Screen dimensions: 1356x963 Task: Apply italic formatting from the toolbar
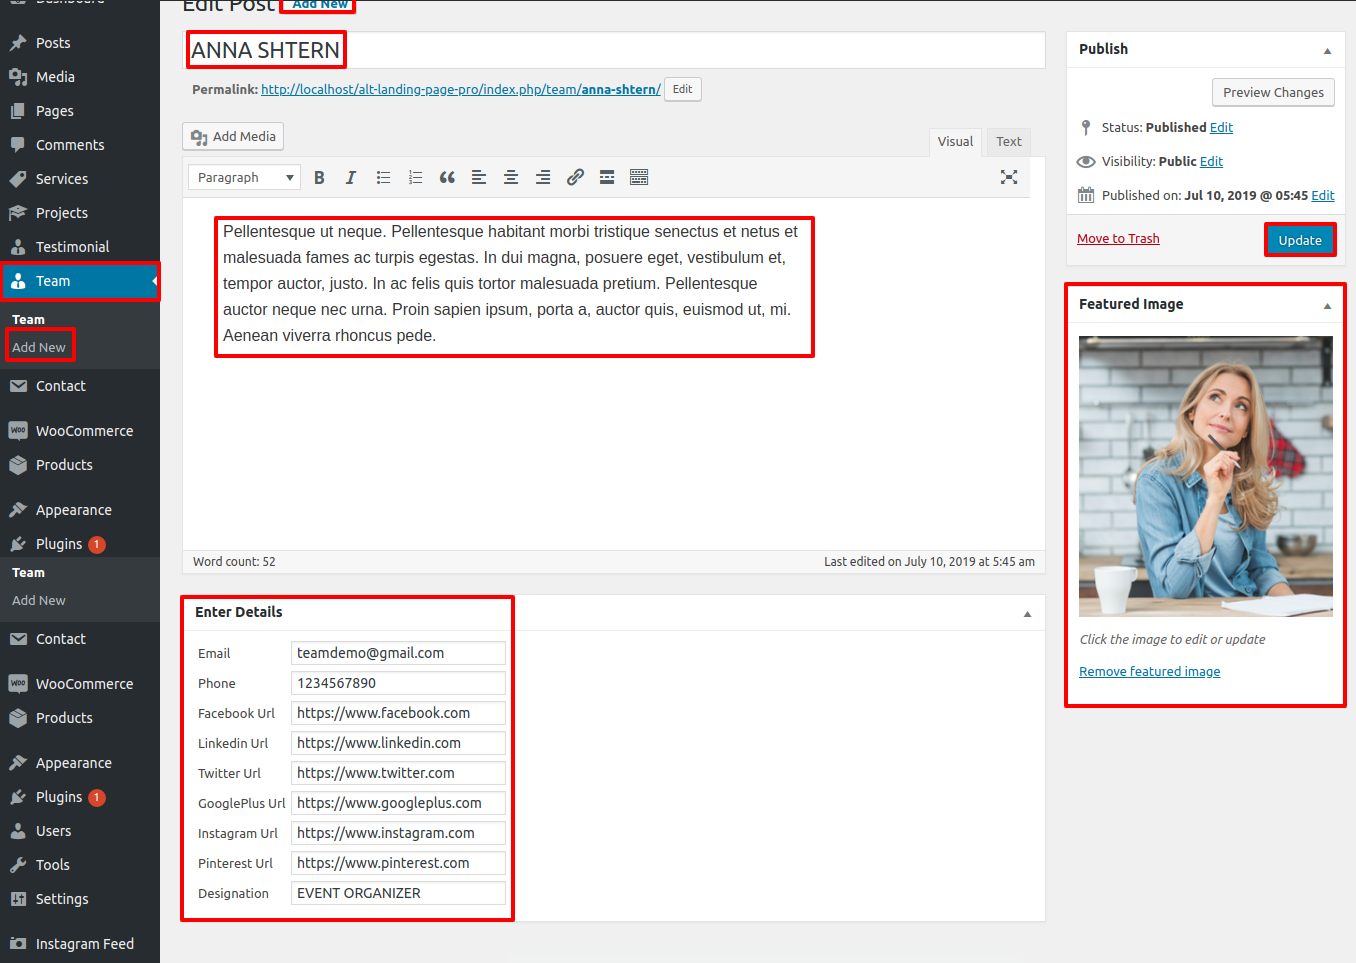[351, 178]
